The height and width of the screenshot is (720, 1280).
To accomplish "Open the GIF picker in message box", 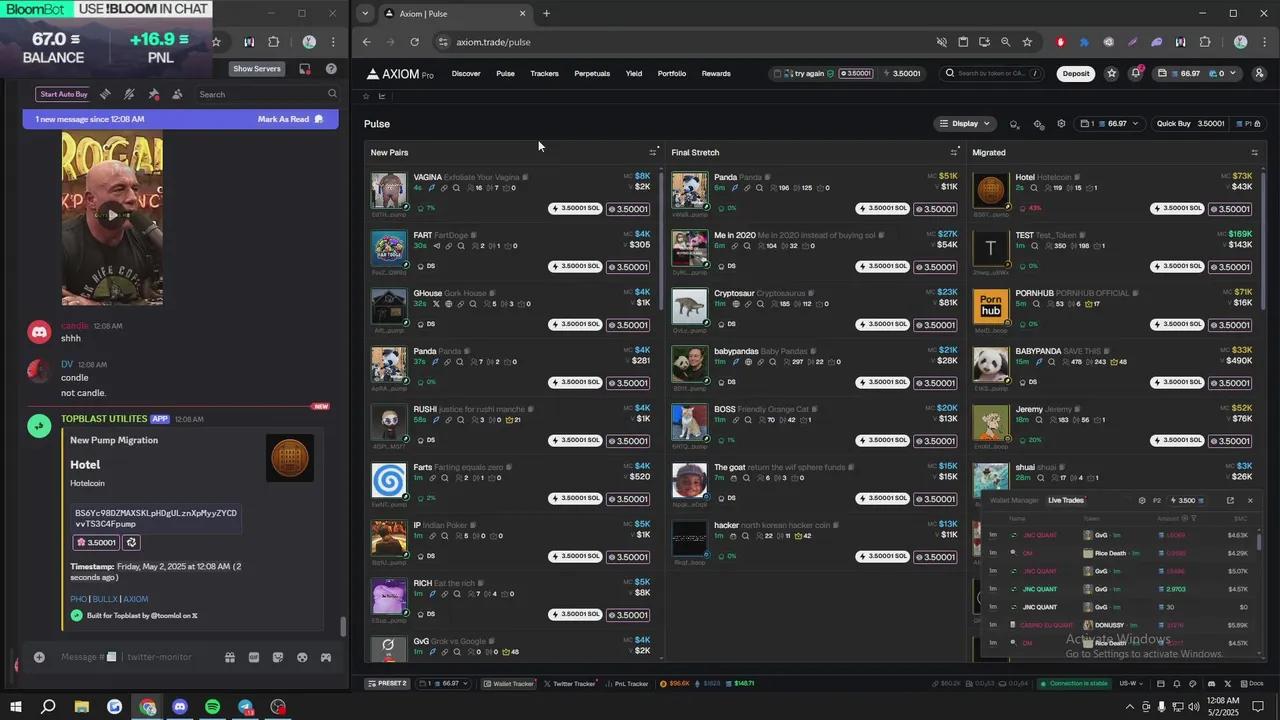I will pyautogui.click(x=254, y=657).
